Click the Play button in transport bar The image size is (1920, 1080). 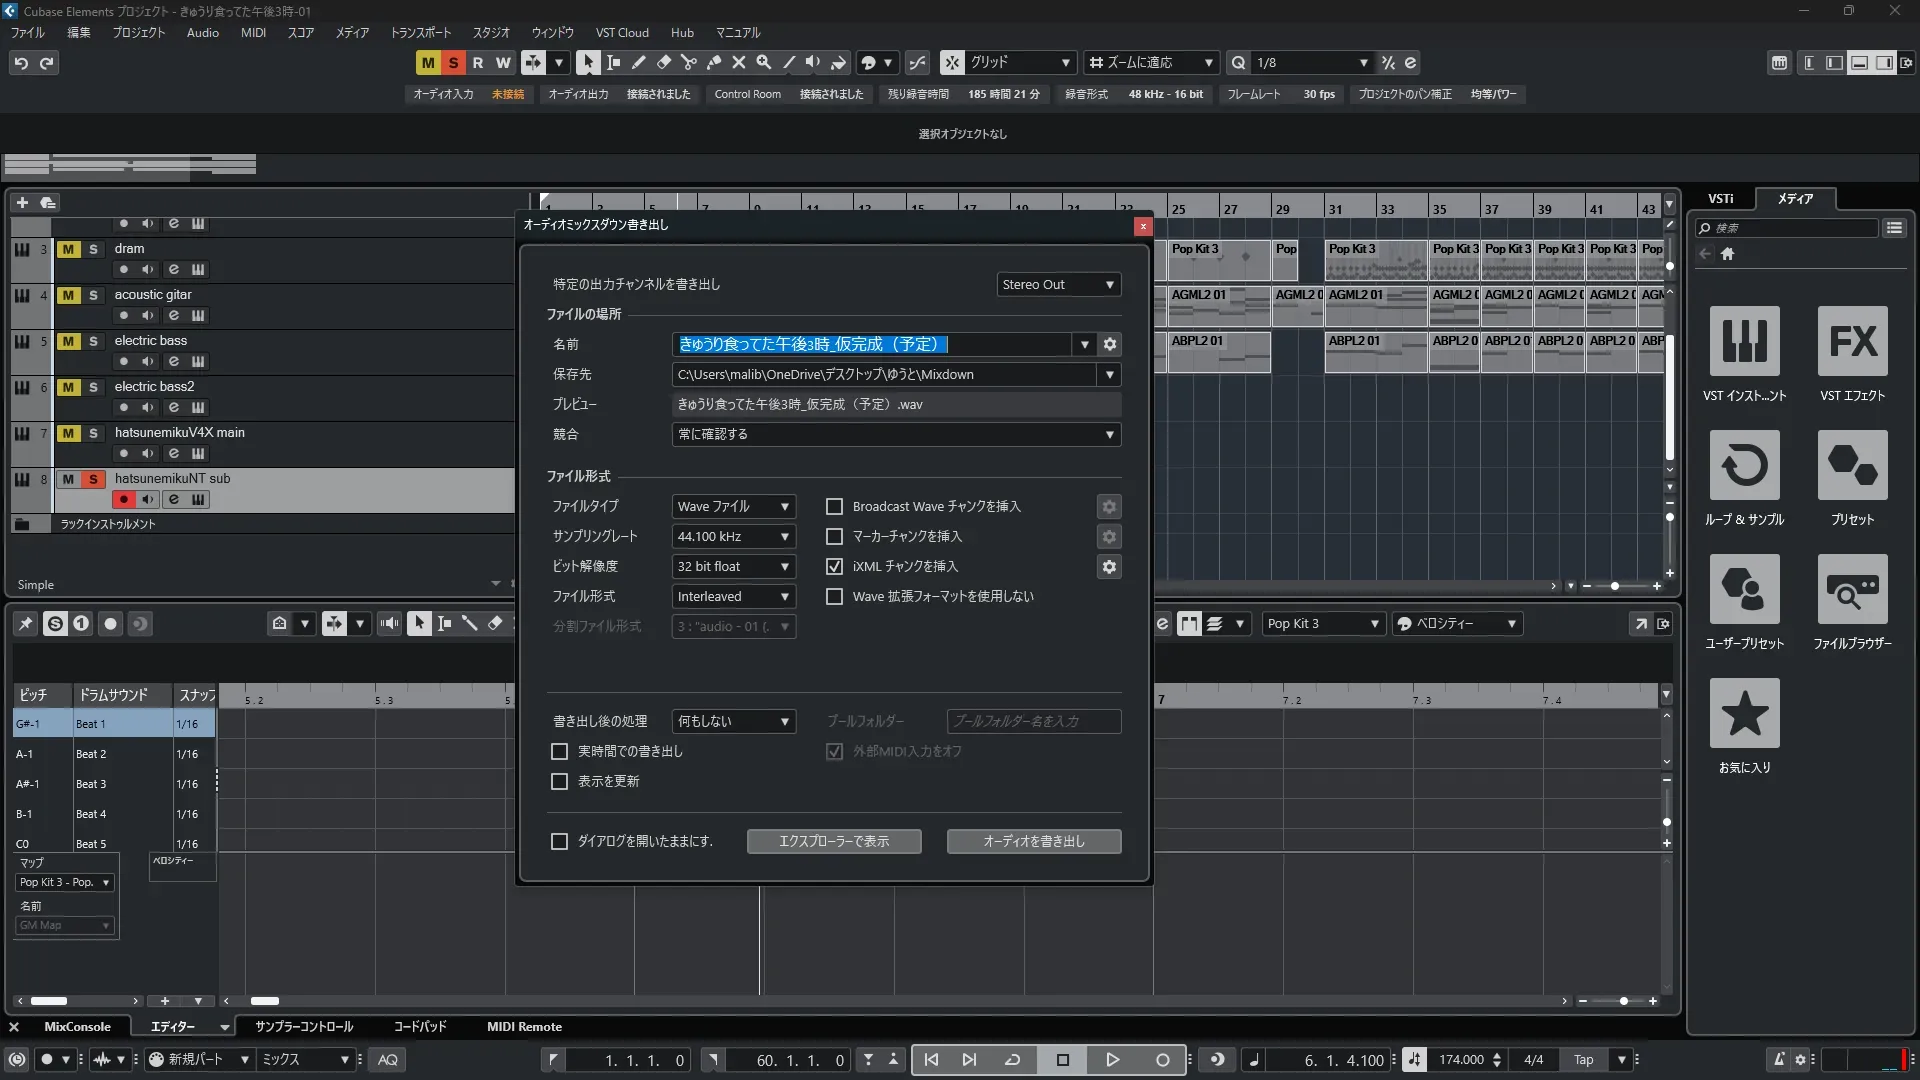coord(1112,1060)
